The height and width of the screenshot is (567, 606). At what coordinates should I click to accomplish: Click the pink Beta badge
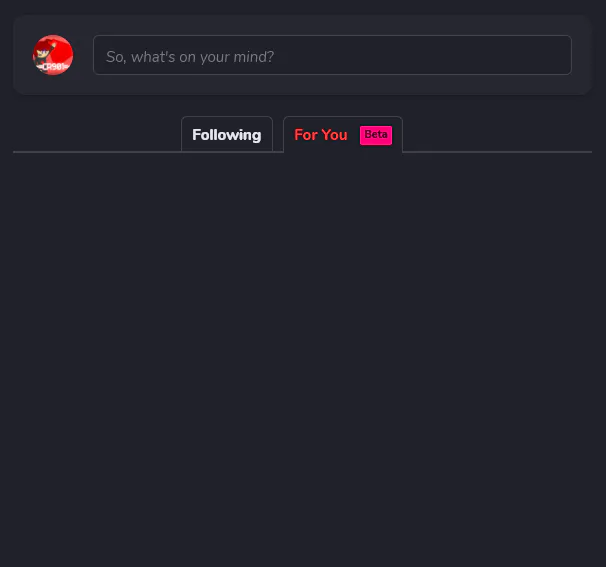pyautogui.click(x=376, y=135)
